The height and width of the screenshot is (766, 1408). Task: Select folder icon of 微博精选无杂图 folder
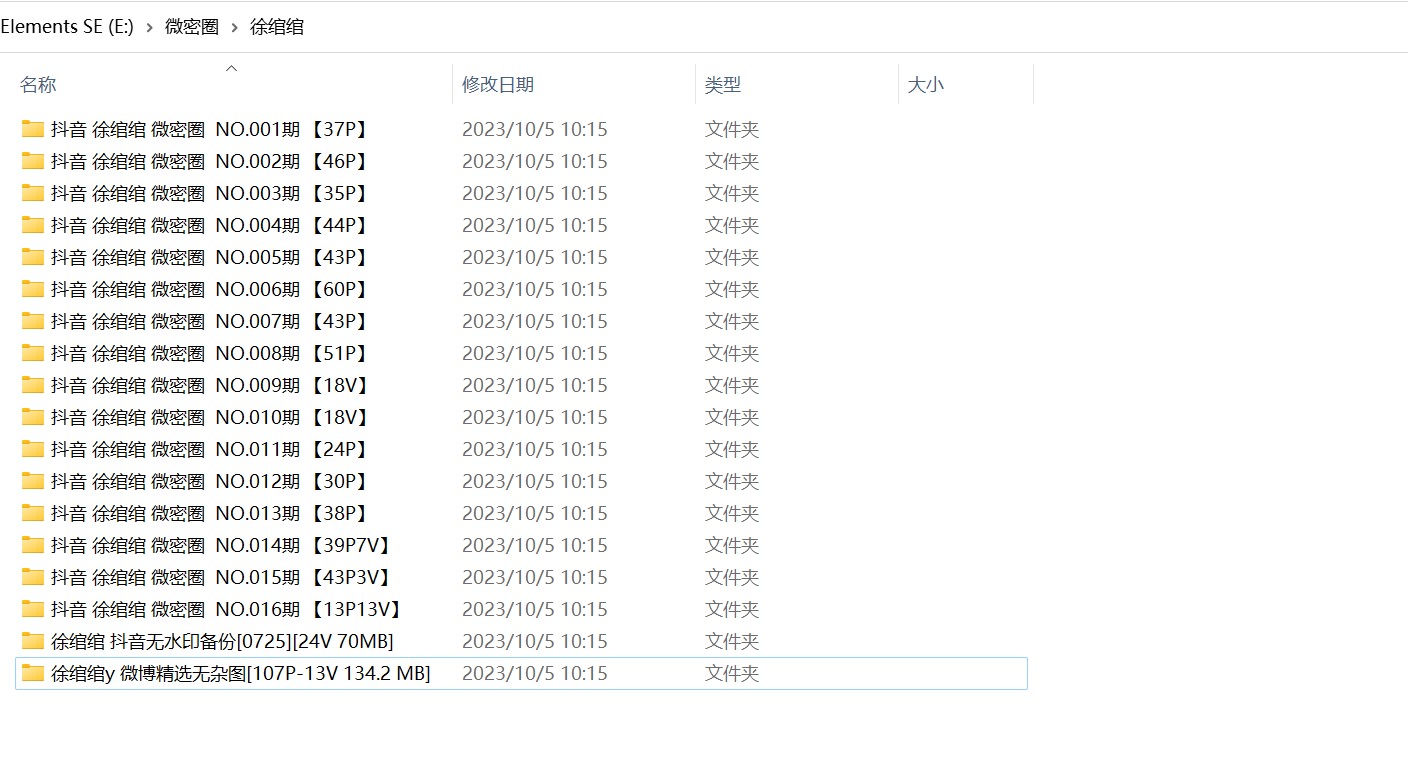(x=33, y=673)
